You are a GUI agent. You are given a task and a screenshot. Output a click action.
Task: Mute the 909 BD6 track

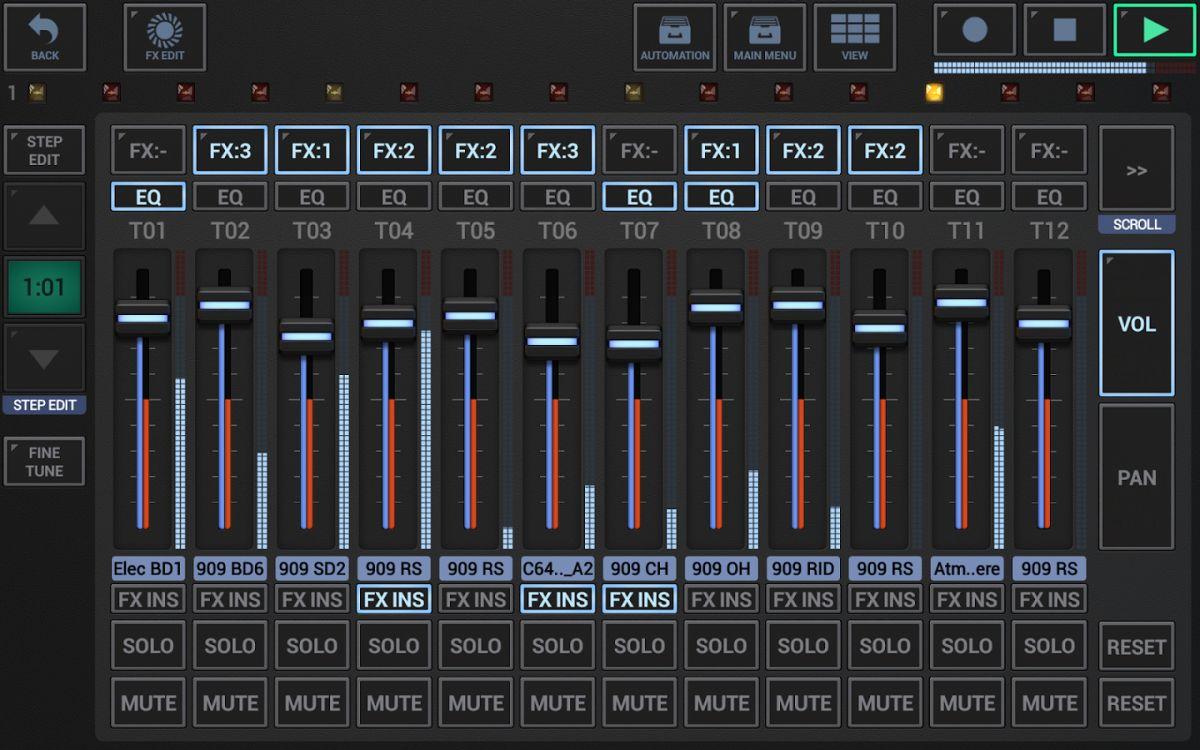[x=230, y=703]
